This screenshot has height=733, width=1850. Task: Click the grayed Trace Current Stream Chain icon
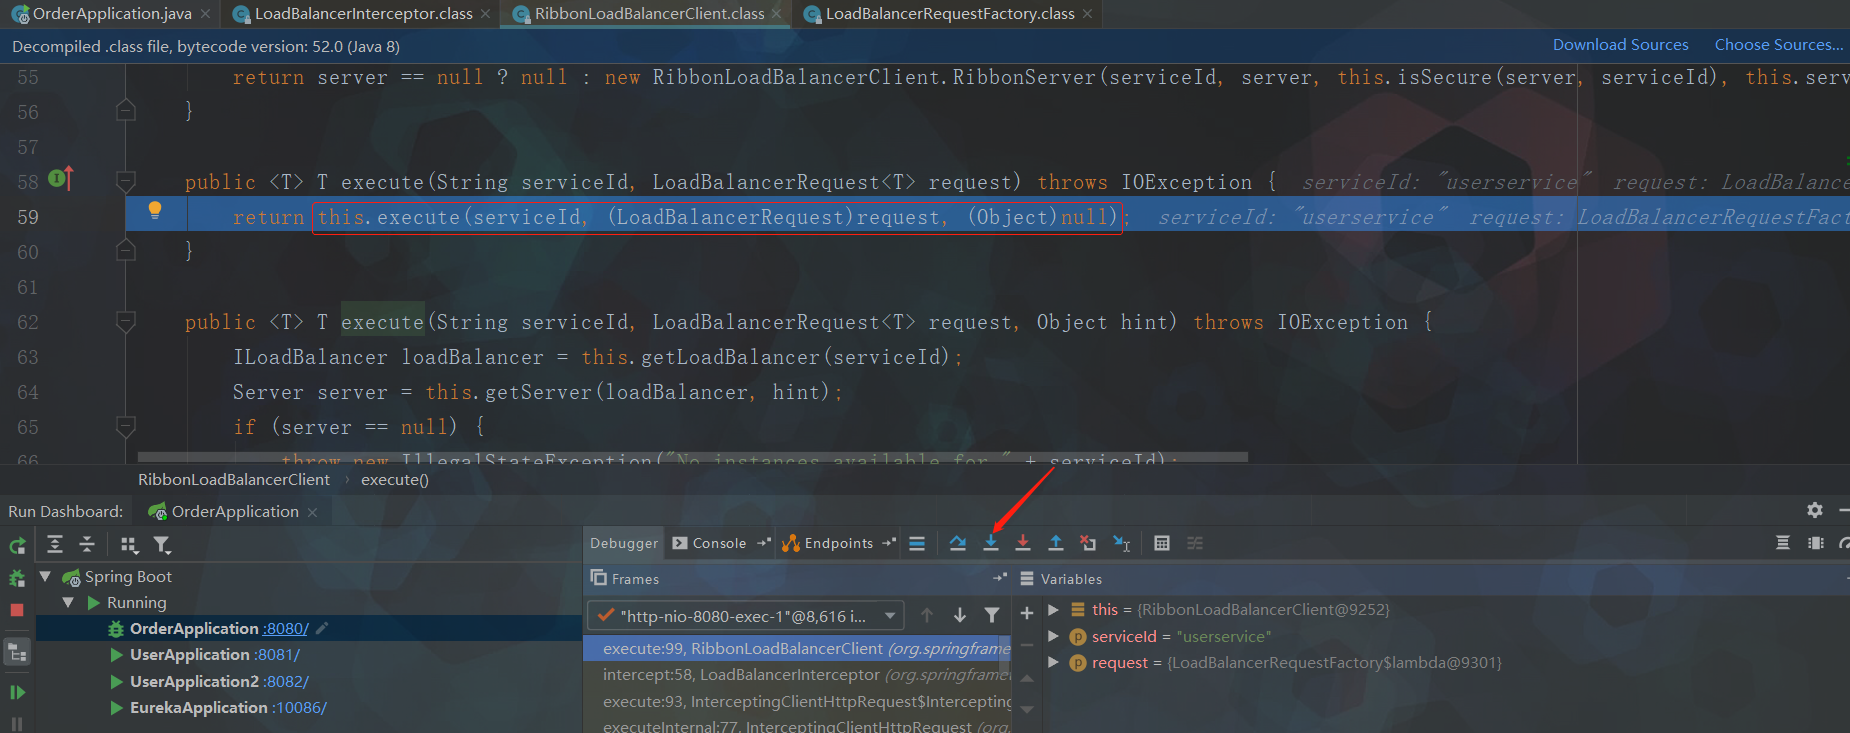(x=1195, y=543)
